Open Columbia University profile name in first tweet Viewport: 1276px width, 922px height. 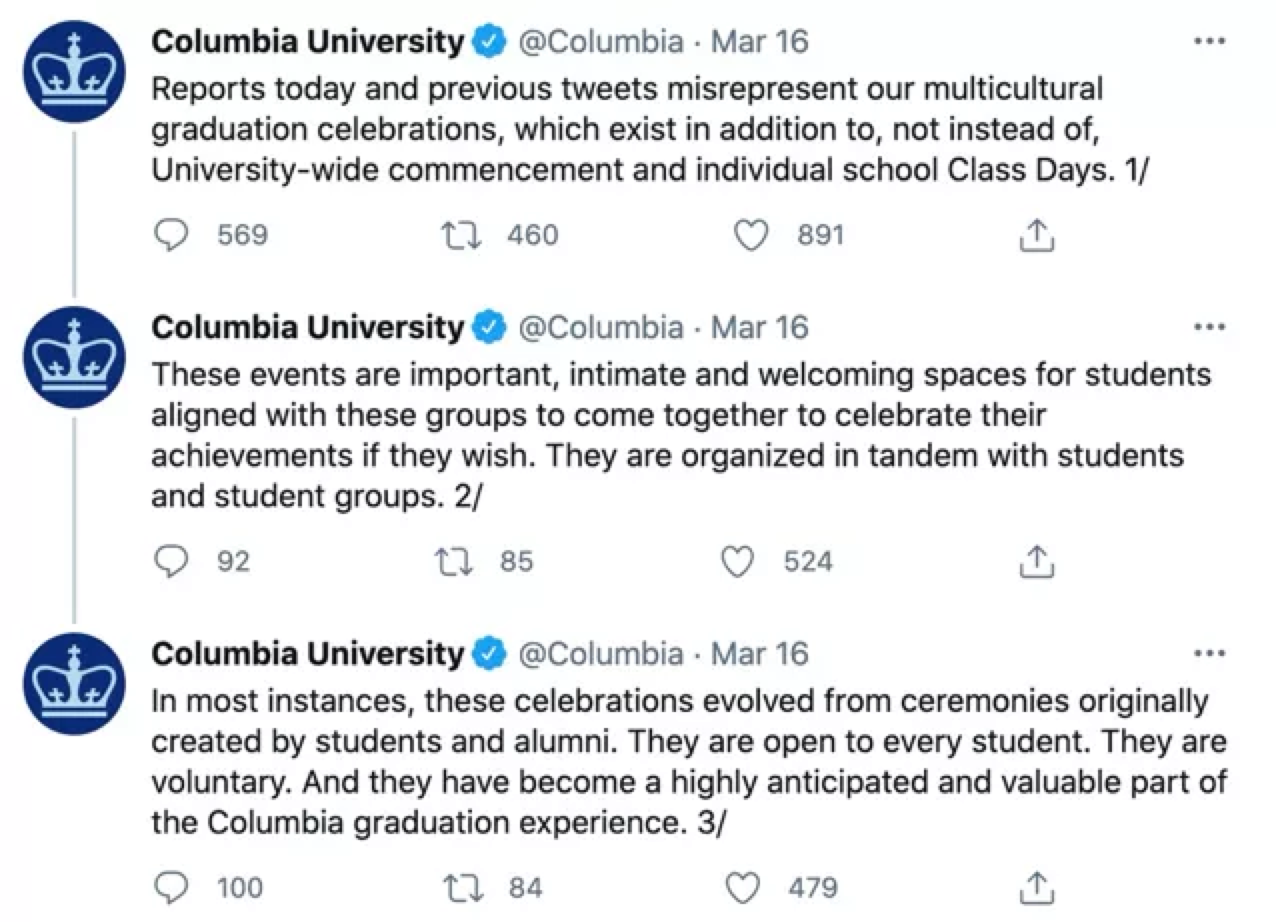(308, 42)
